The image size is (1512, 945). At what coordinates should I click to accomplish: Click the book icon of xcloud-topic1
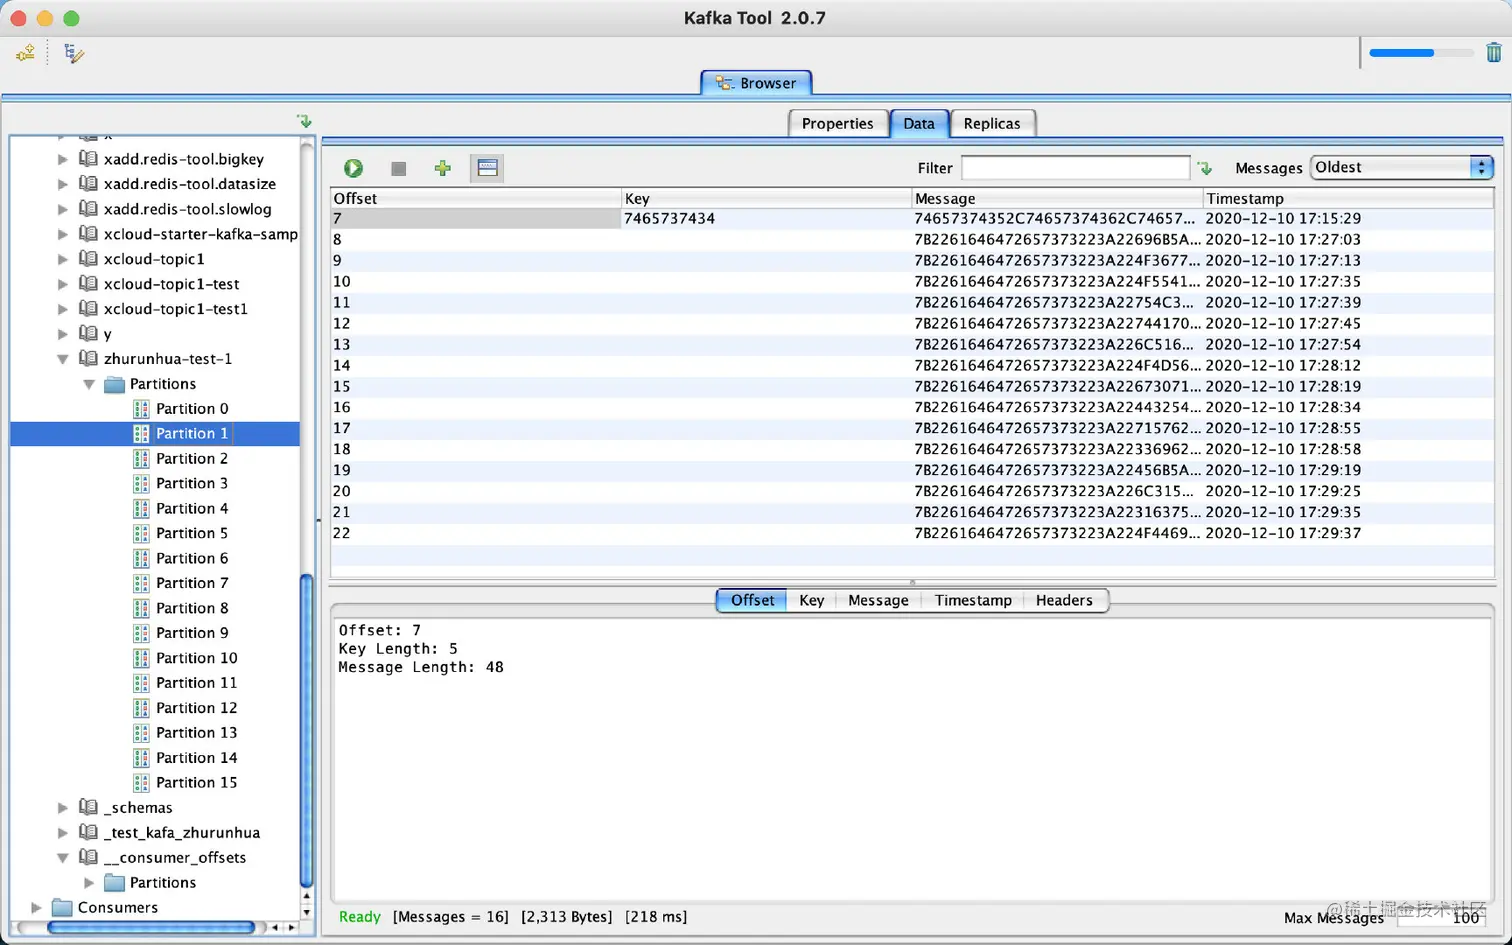coord(88,258)
